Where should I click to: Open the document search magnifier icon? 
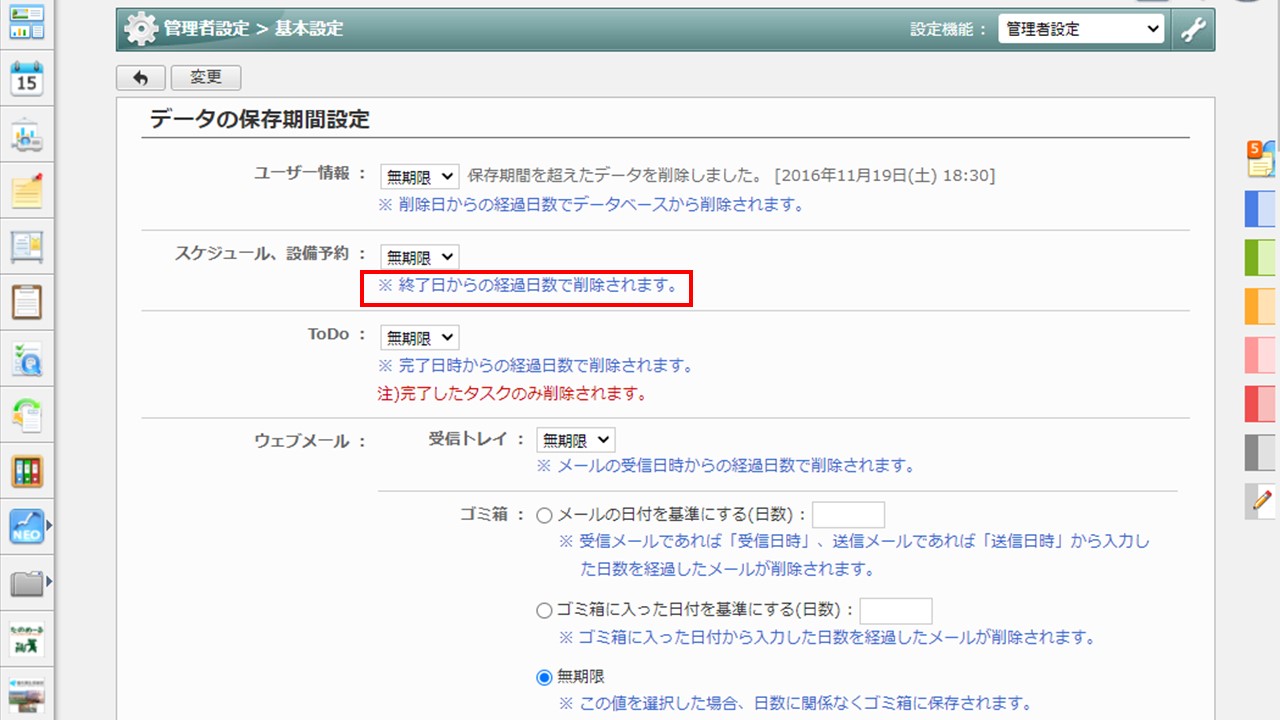(27, 358)
